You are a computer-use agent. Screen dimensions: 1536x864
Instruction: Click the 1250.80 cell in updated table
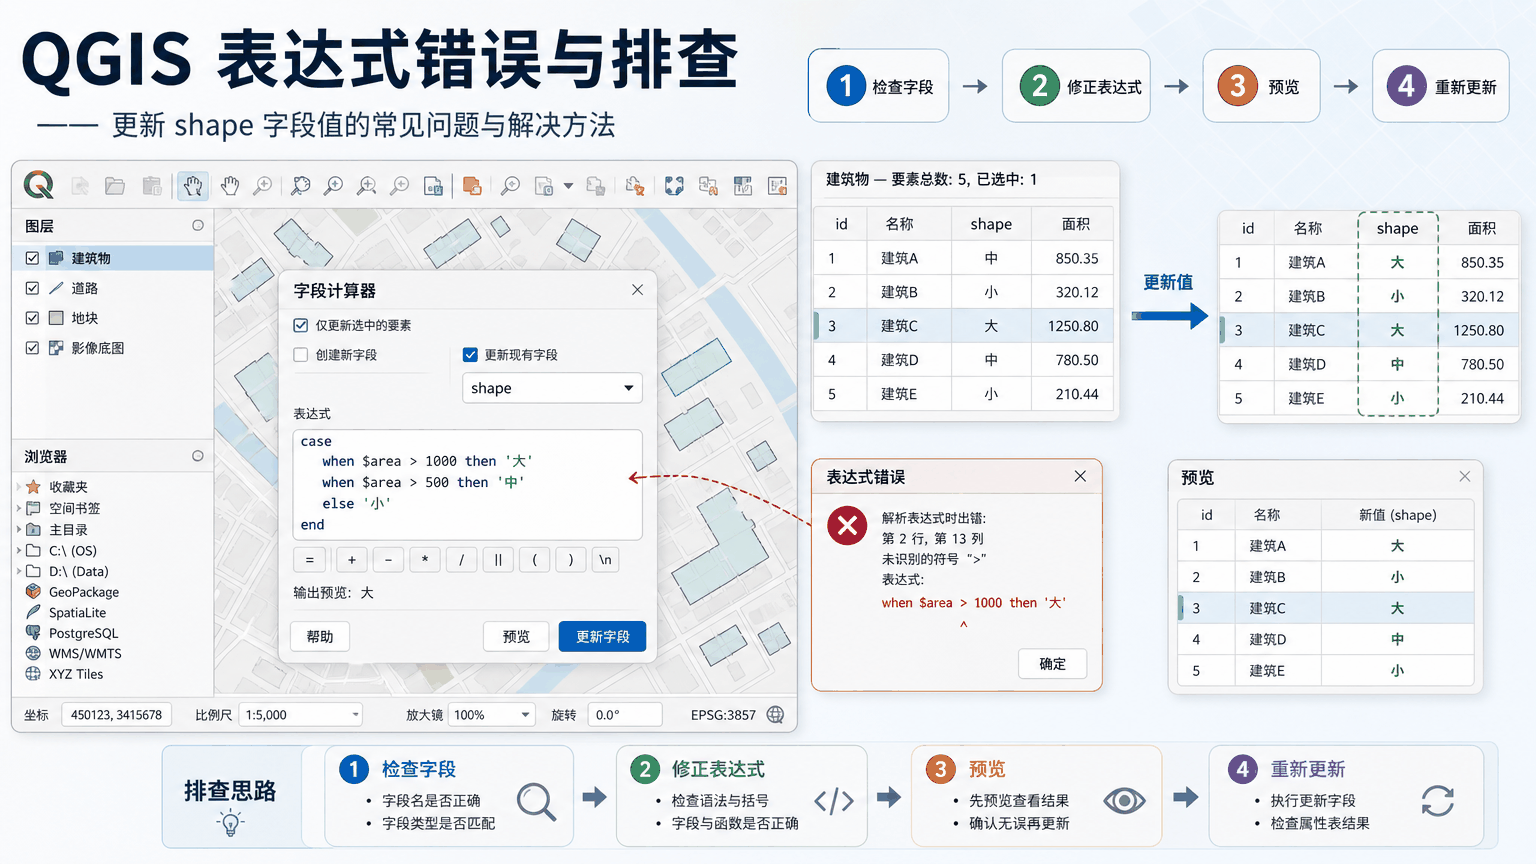point(1478,330)
